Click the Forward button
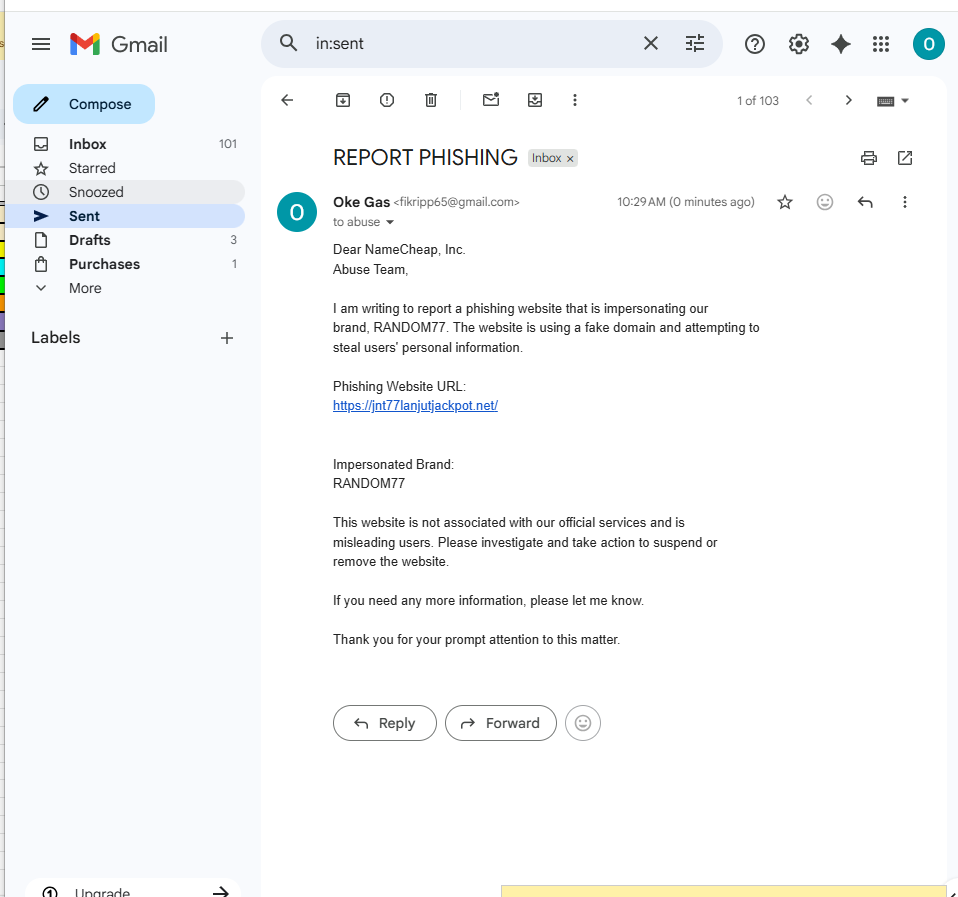Image resolution: width=958 pixels, height=897 pixels. [501, 723]
